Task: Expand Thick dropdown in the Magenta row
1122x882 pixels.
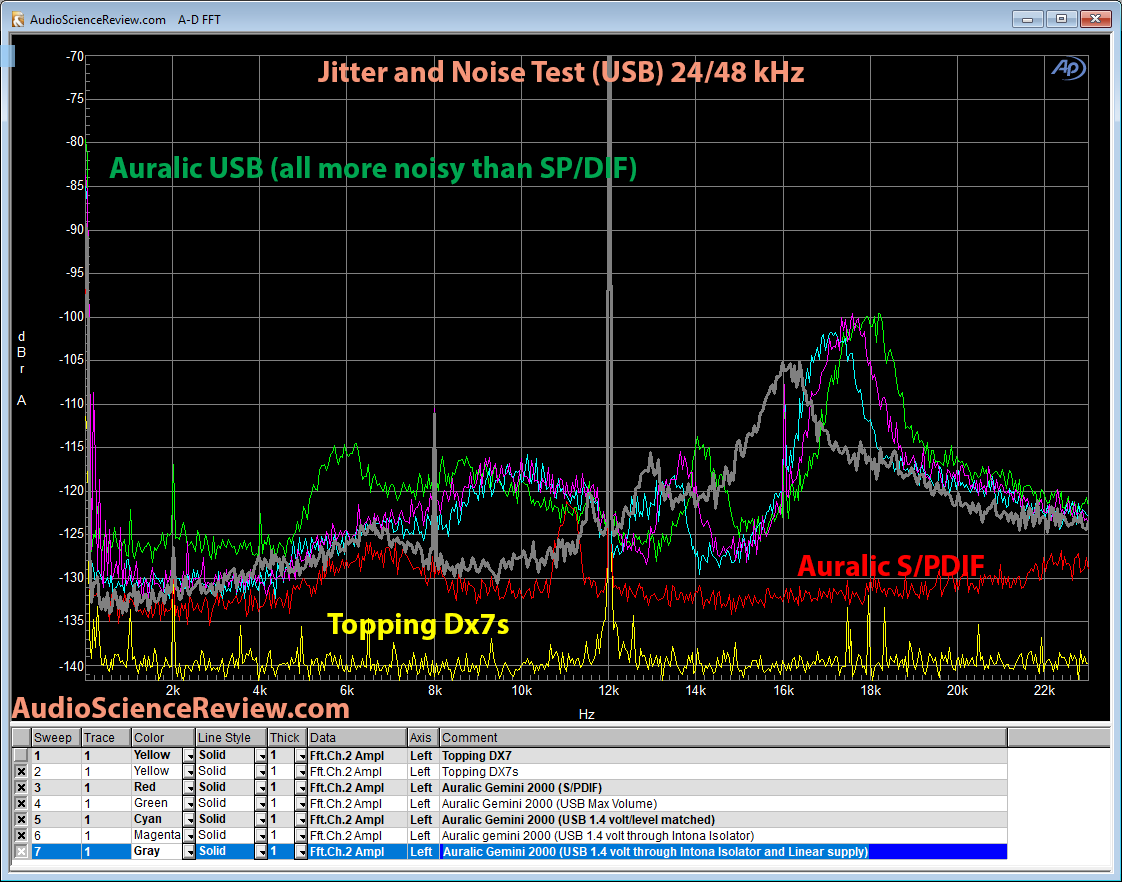Action: pos(301,836)
